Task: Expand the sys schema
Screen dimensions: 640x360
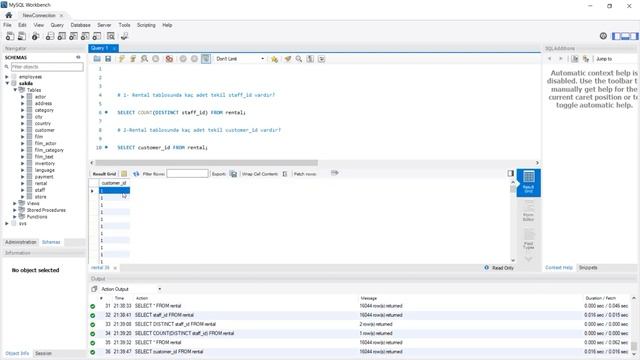Action: point(7,224)
